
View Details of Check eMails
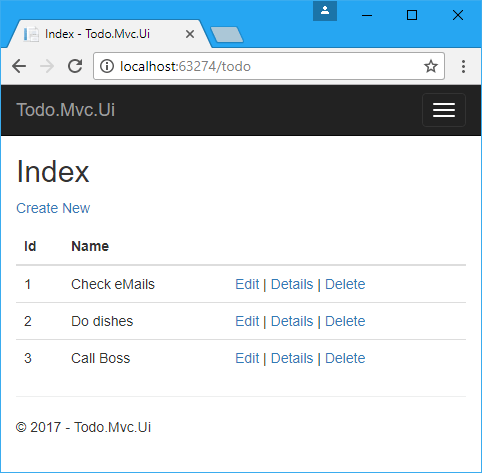pos(292,284)
